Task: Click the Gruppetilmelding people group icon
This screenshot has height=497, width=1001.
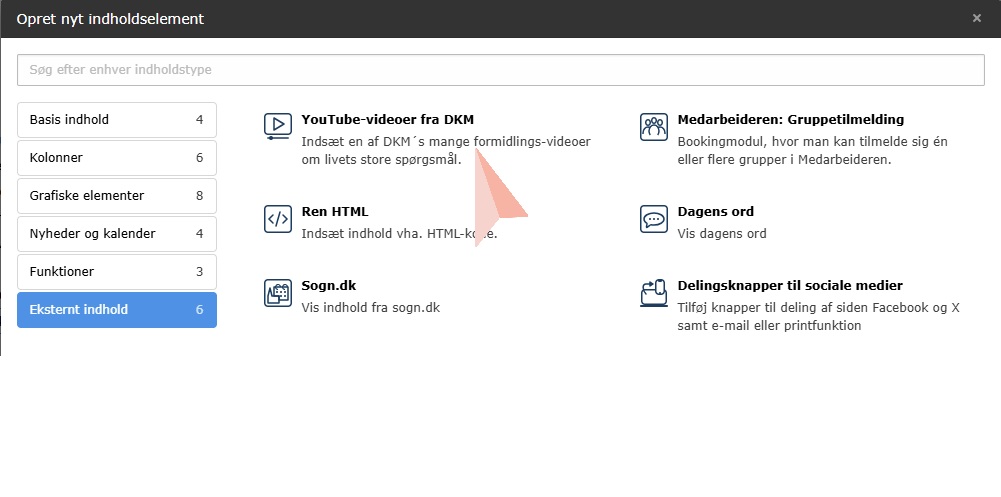Action: coord(653,127)
